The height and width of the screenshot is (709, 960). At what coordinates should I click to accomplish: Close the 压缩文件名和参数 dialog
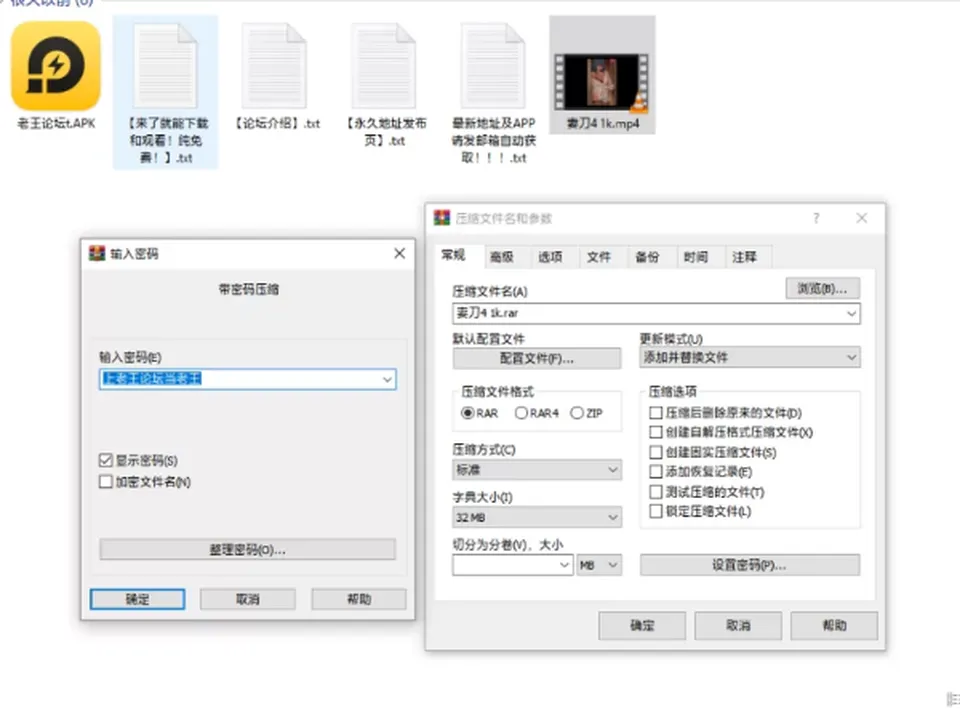click(861, 218)
